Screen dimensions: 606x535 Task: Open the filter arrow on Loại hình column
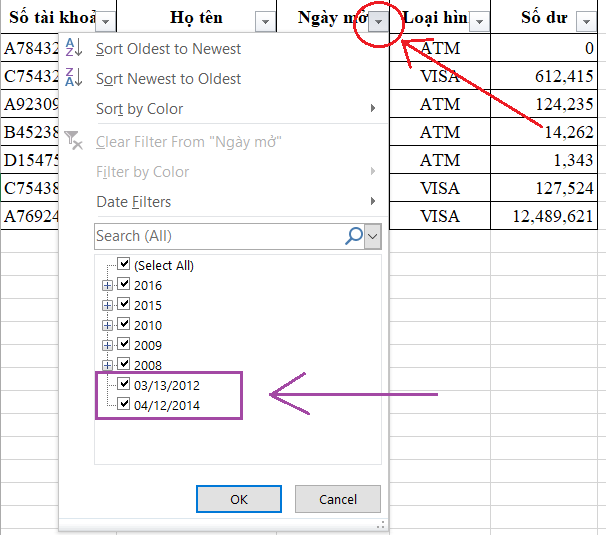click(479, 22)
